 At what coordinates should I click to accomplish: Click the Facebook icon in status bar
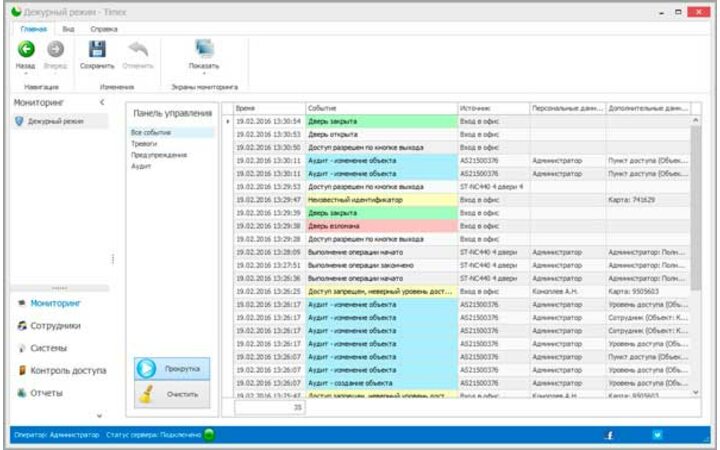tap(607, 435)
